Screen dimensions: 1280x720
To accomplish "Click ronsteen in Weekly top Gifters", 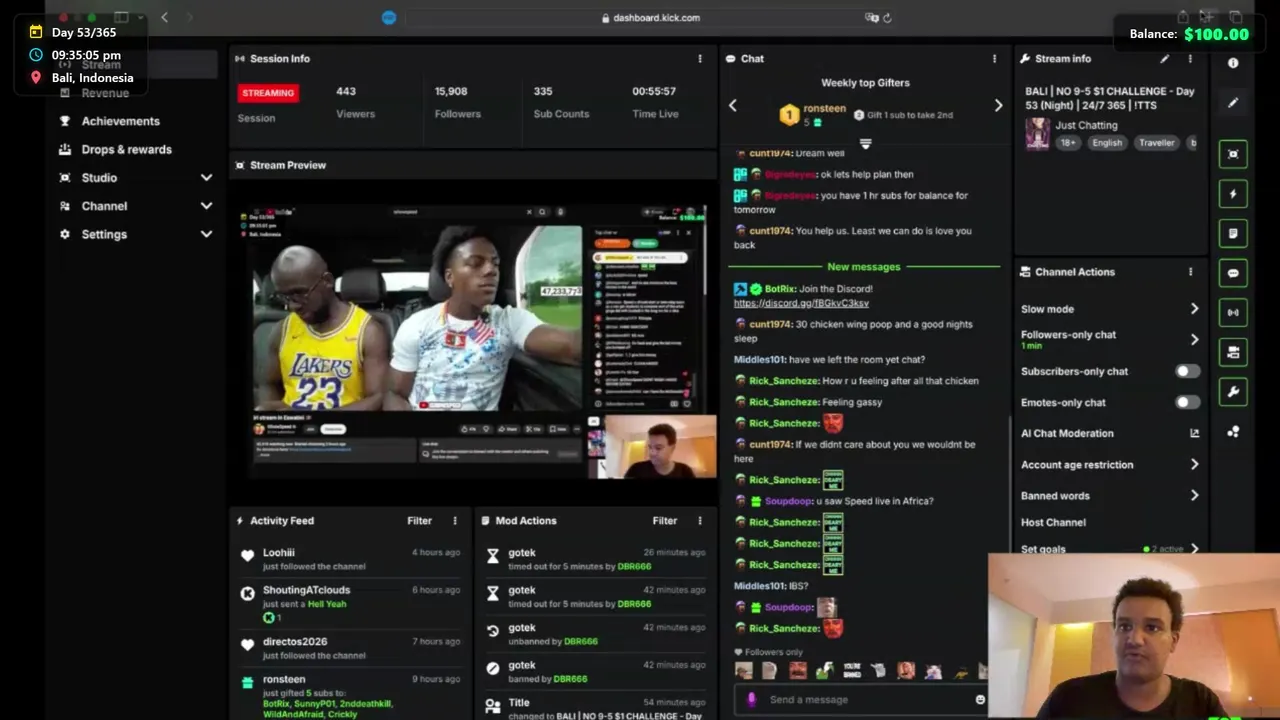I will click(825, 108).
